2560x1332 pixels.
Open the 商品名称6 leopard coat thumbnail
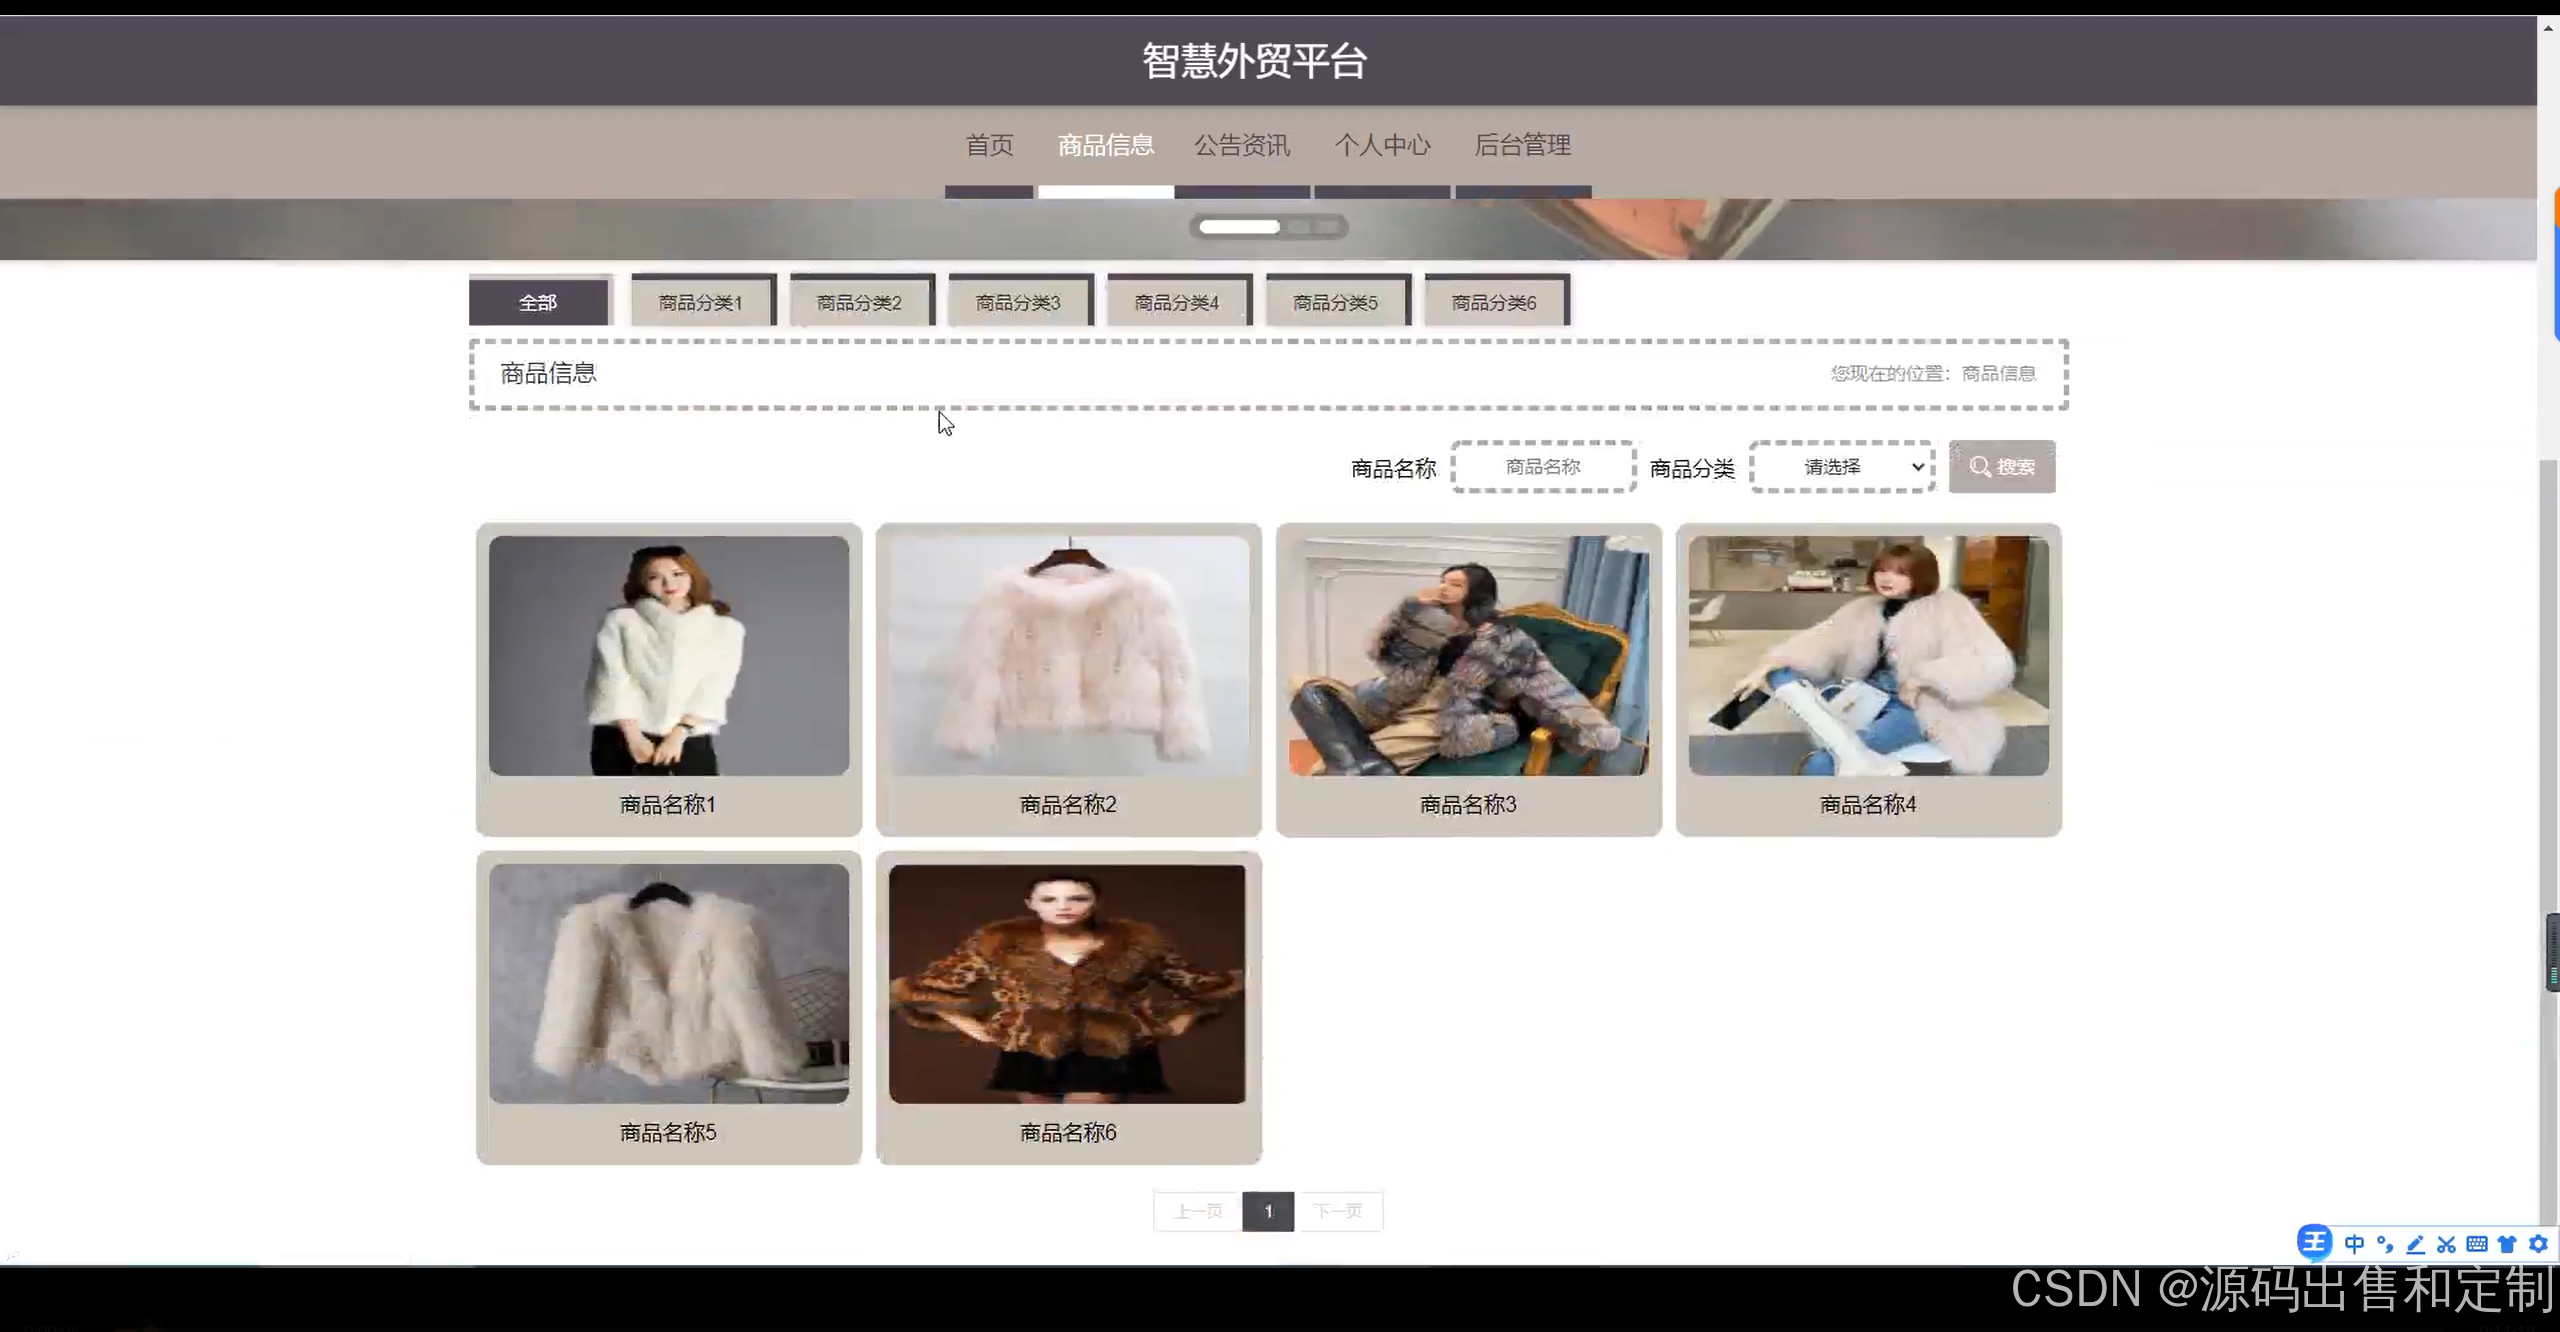click(1067, 984)
